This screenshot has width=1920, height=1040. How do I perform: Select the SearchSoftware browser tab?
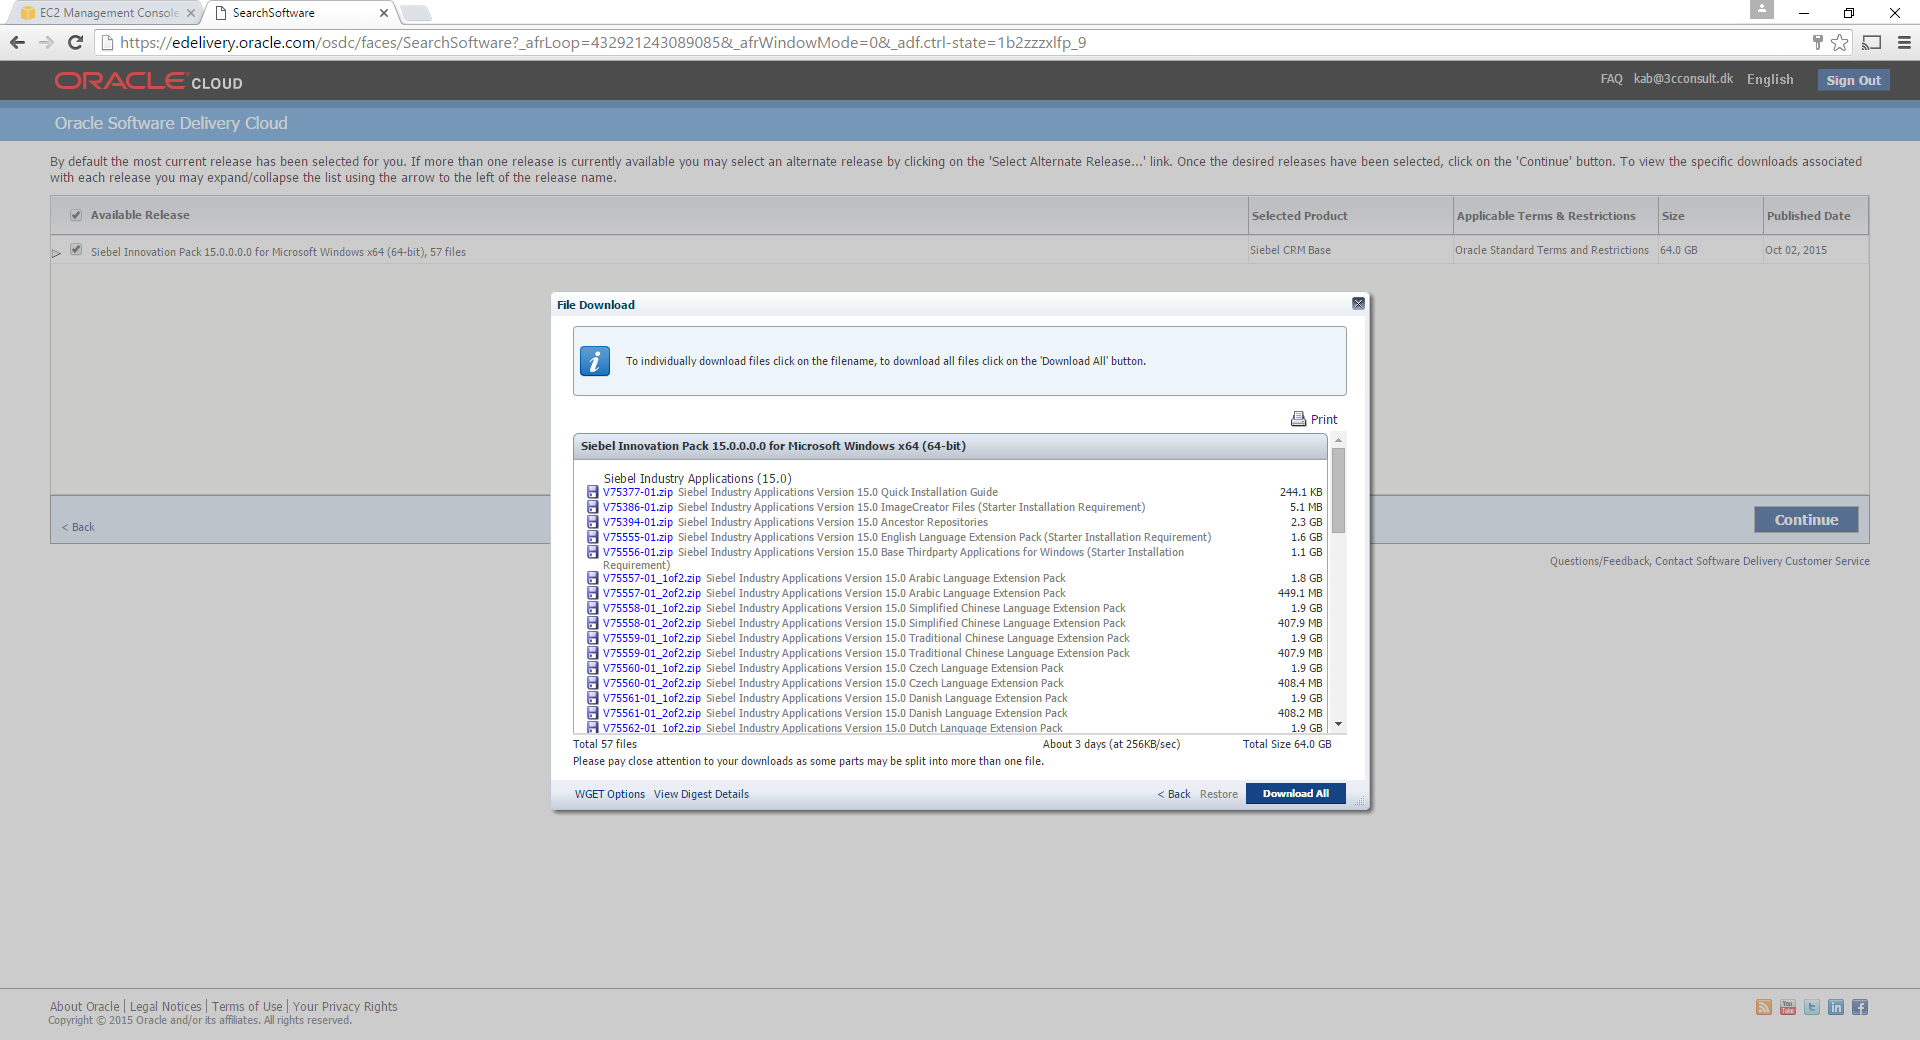pyautogui.click(x=298, y=13)
